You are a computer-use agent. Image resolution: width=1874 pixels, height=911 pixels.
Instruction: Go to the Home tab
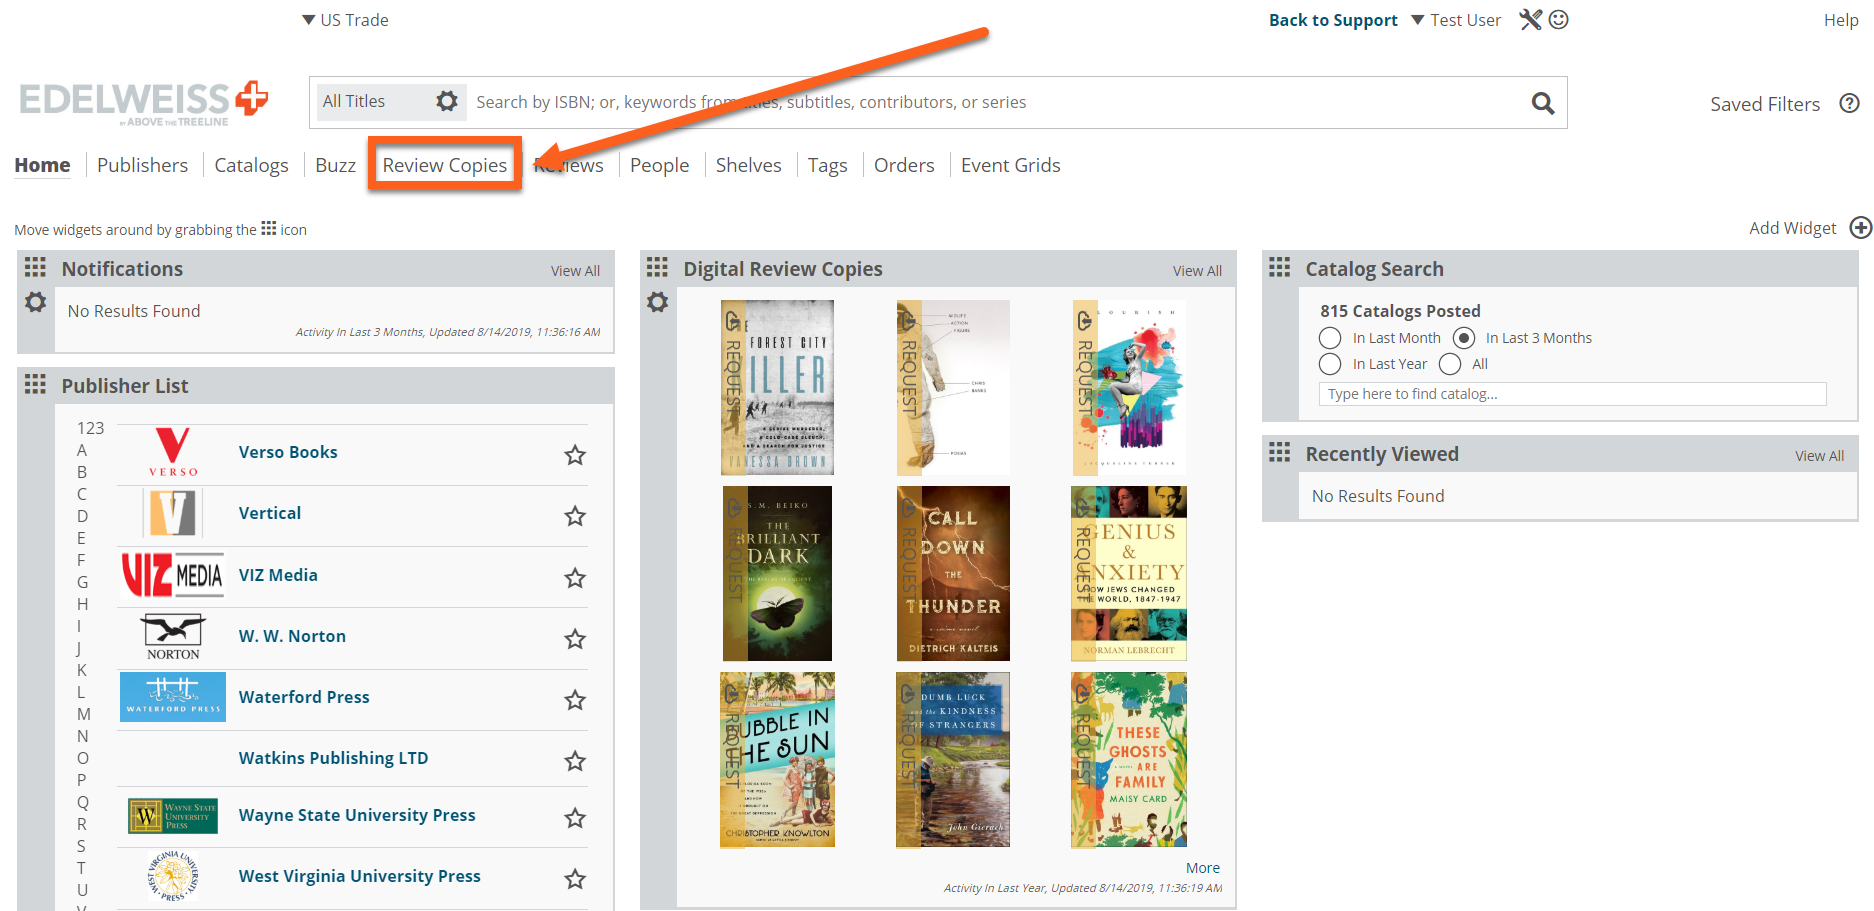tap(42, 165)
